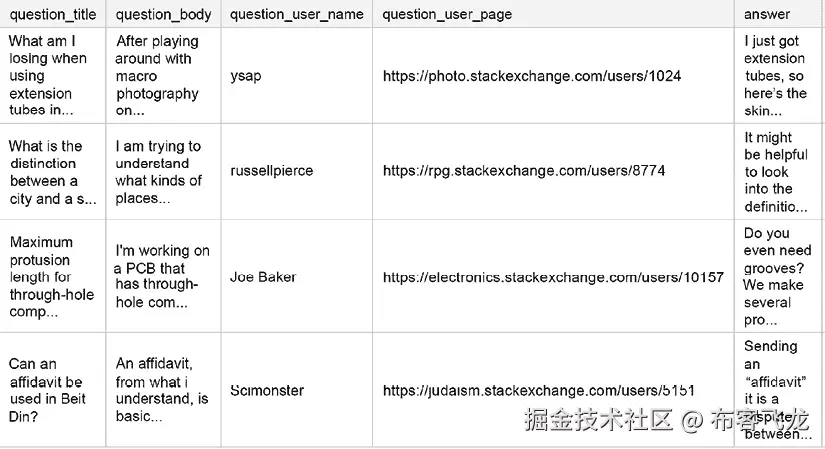Open the electronics.stackexchange.com users/10157 link

(553, 277)
